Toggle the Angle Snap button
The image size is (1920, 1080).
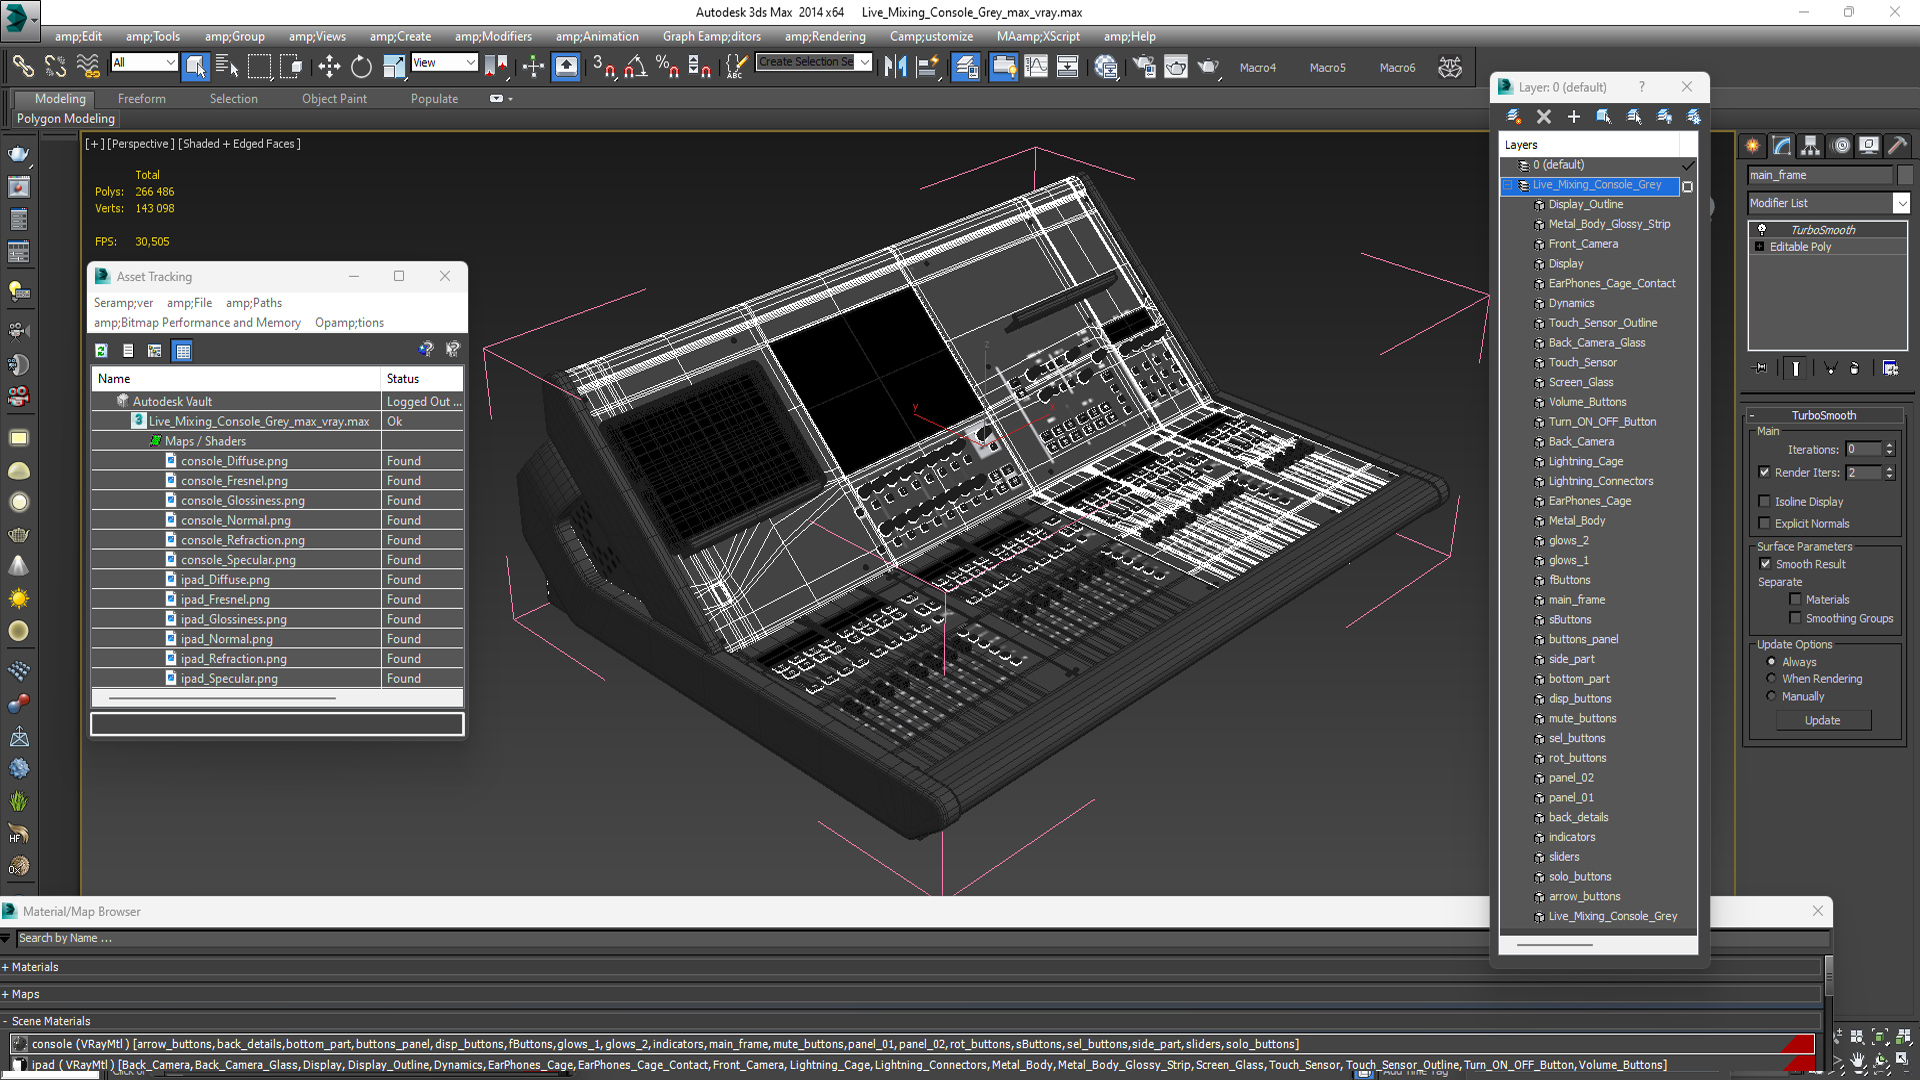pos(635,67)
